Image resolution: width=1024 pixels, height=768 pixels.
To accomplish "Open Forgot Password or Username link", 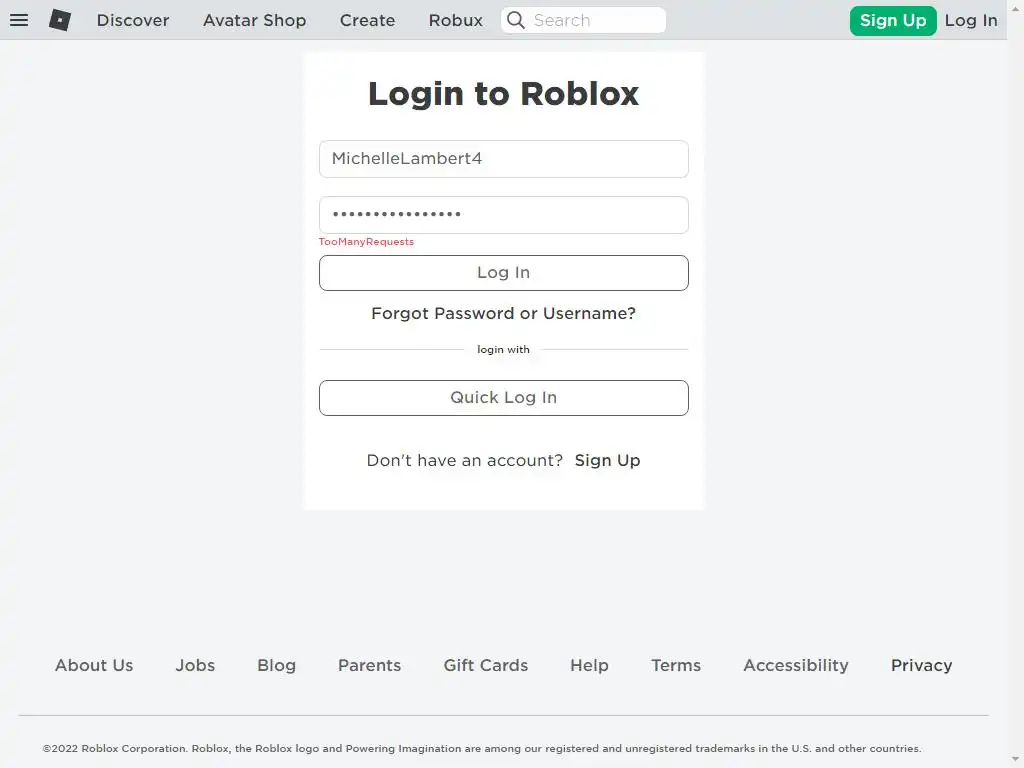I will (504, 313).
